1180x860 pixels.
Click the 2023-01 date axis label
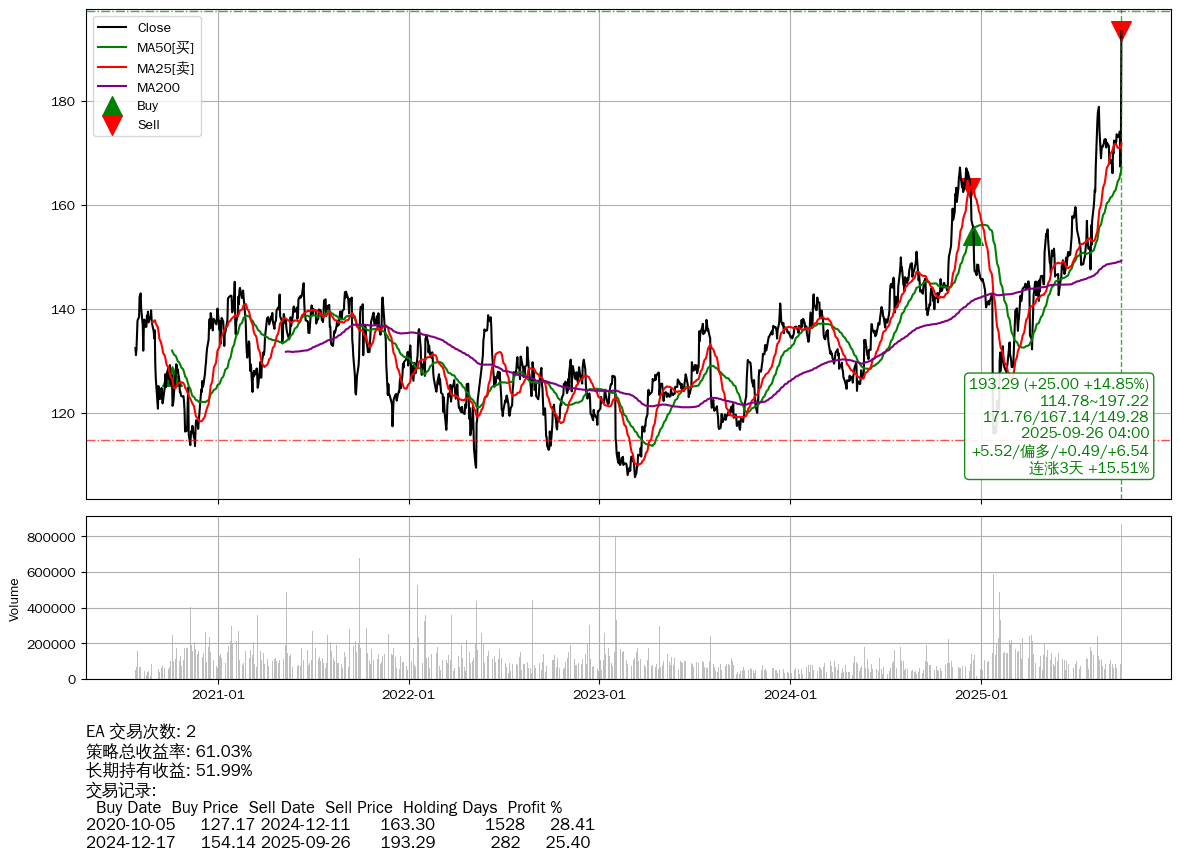pos(600,694)
